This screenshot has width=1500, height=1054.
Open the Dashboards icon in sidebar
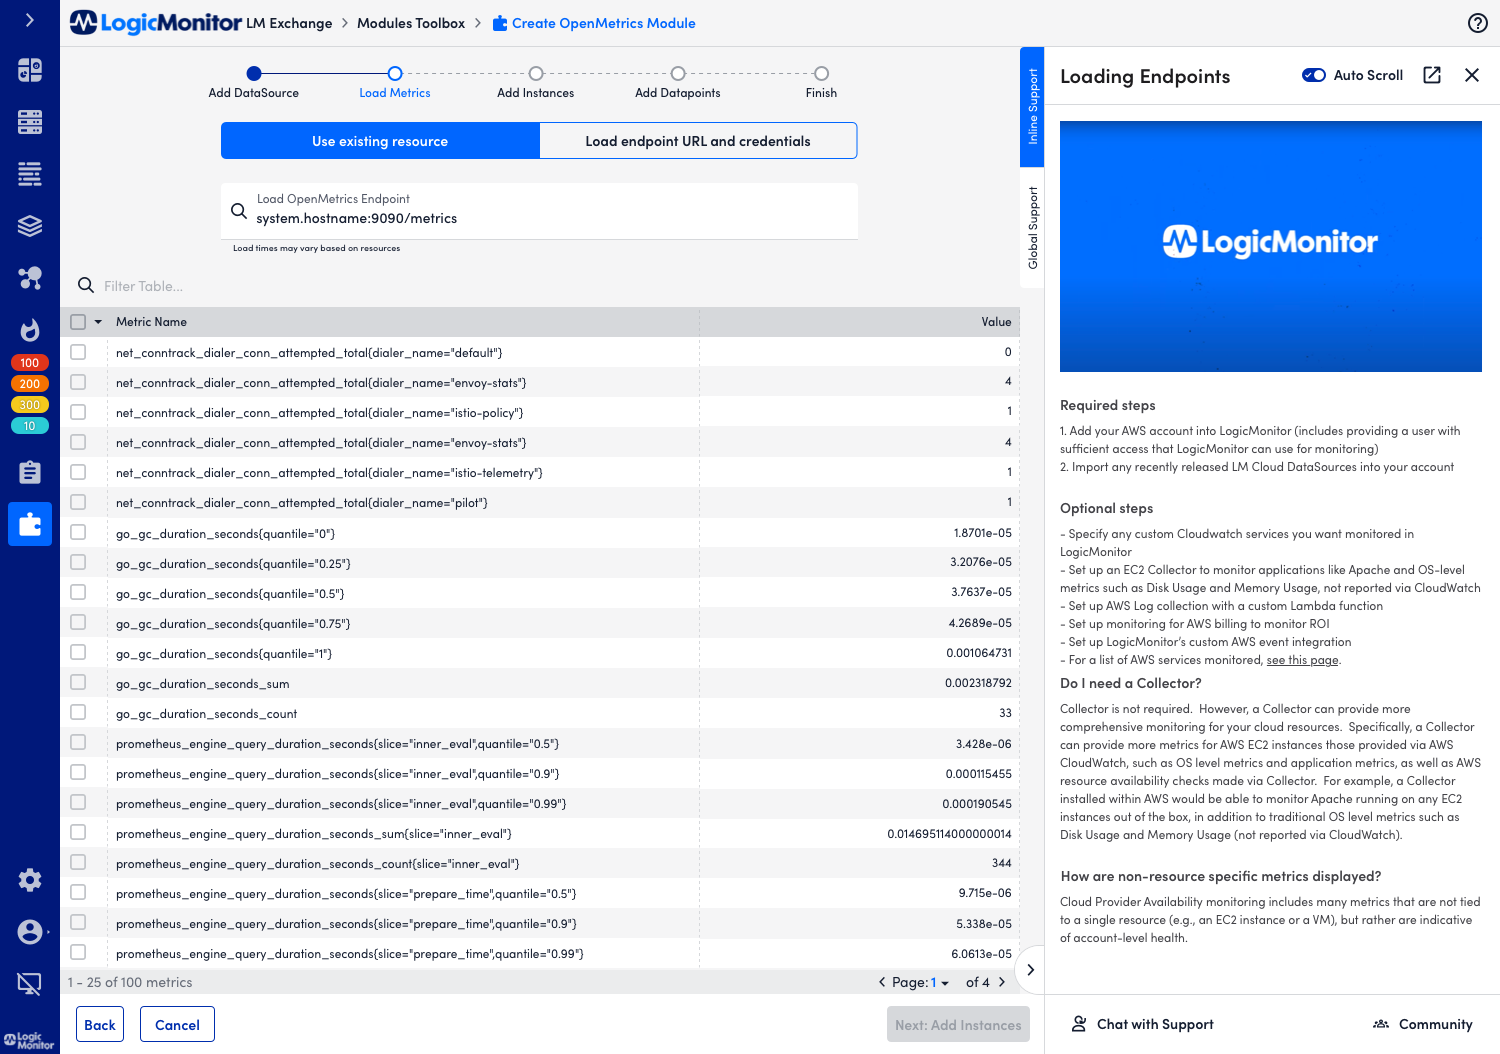[30, 70]
